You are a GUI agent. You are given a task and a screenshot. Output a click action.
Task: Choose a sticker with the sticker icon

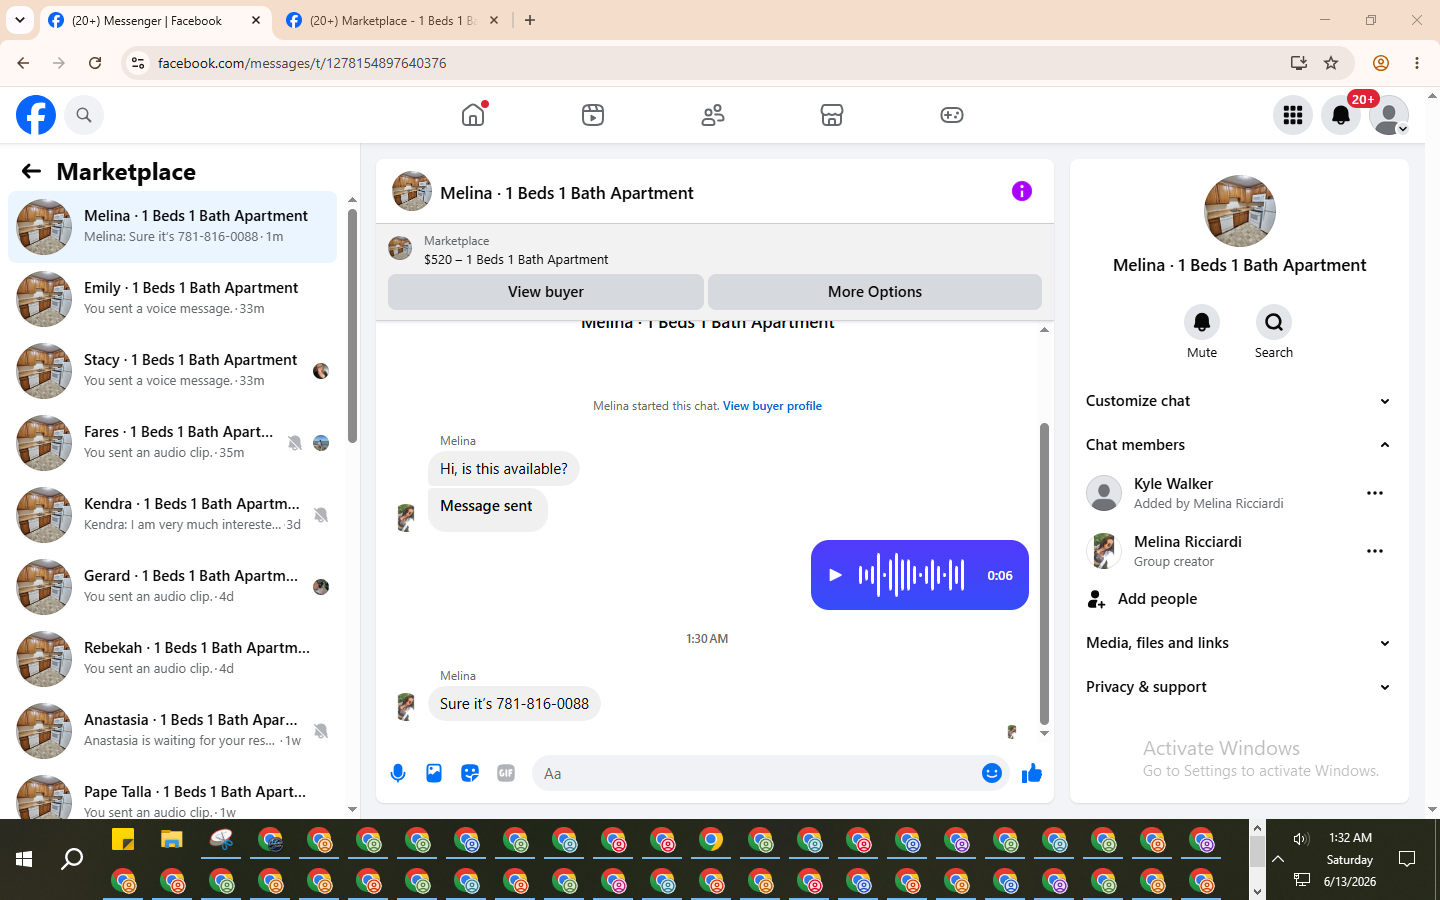(470, 773)
